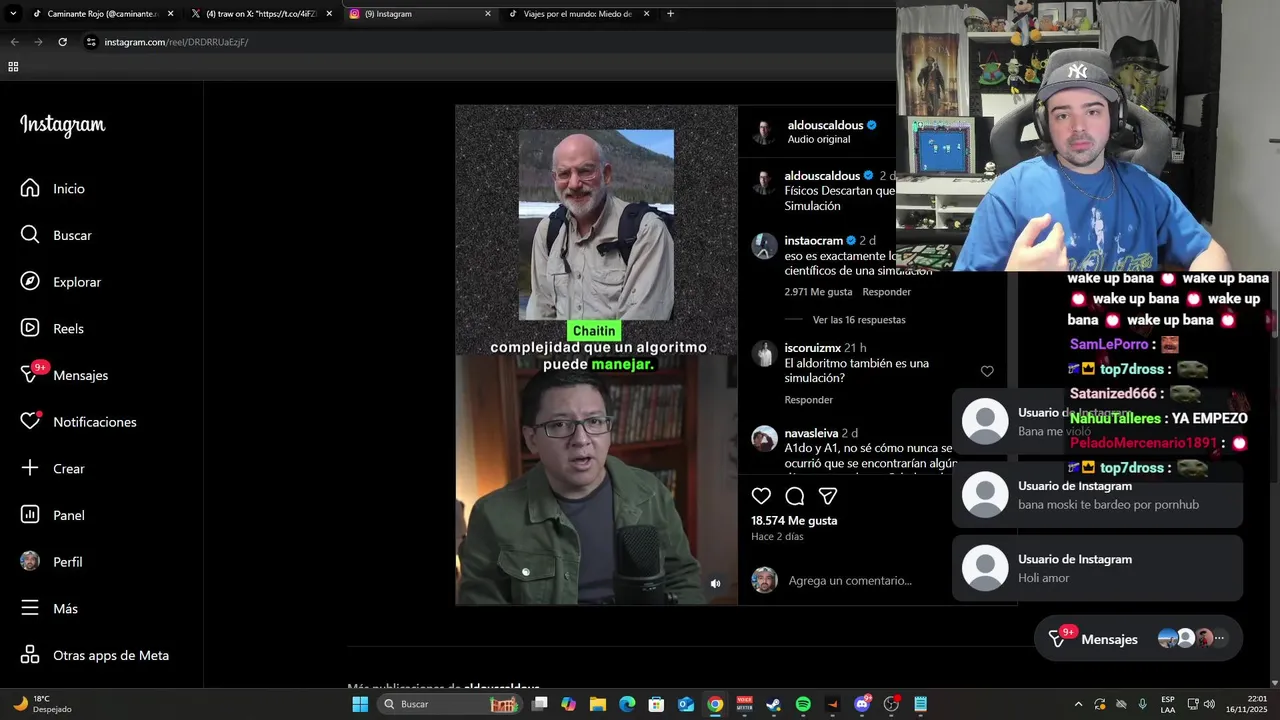This screenshot has height=720, width=1280.
Task: Click the Instagram logo
Action: click(x=62, y=125)
